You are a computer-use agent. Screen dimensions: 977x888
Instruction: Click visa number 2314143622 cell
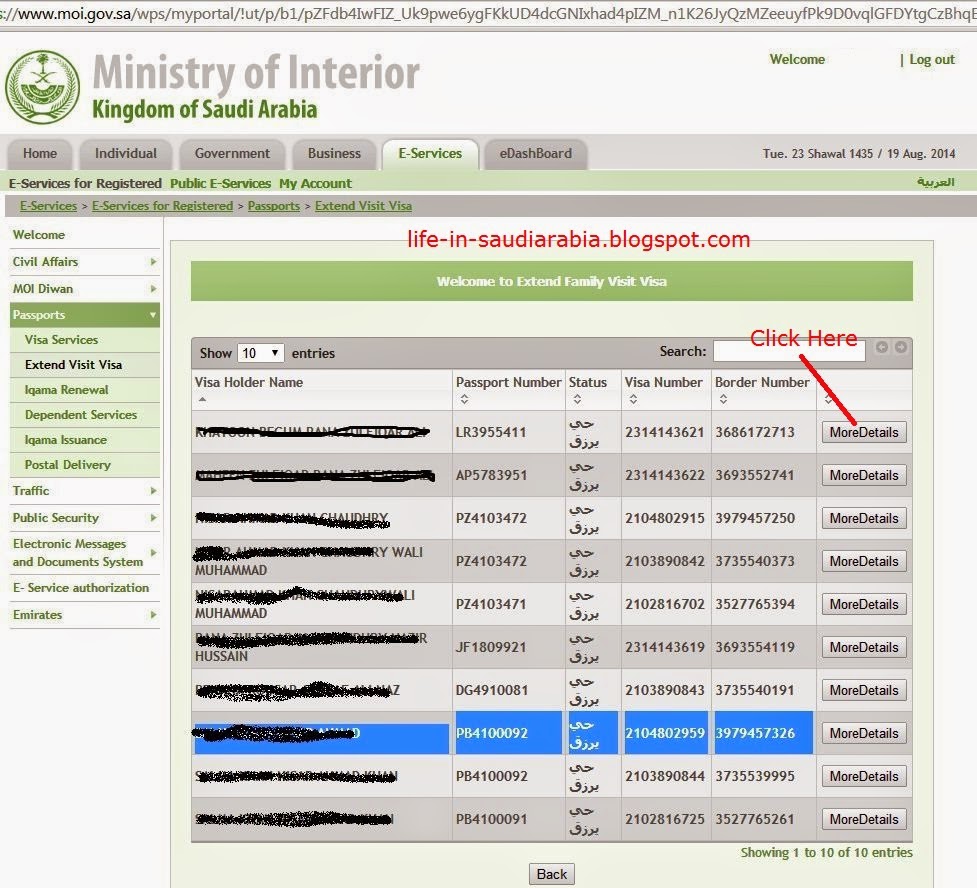coord(665,475)
